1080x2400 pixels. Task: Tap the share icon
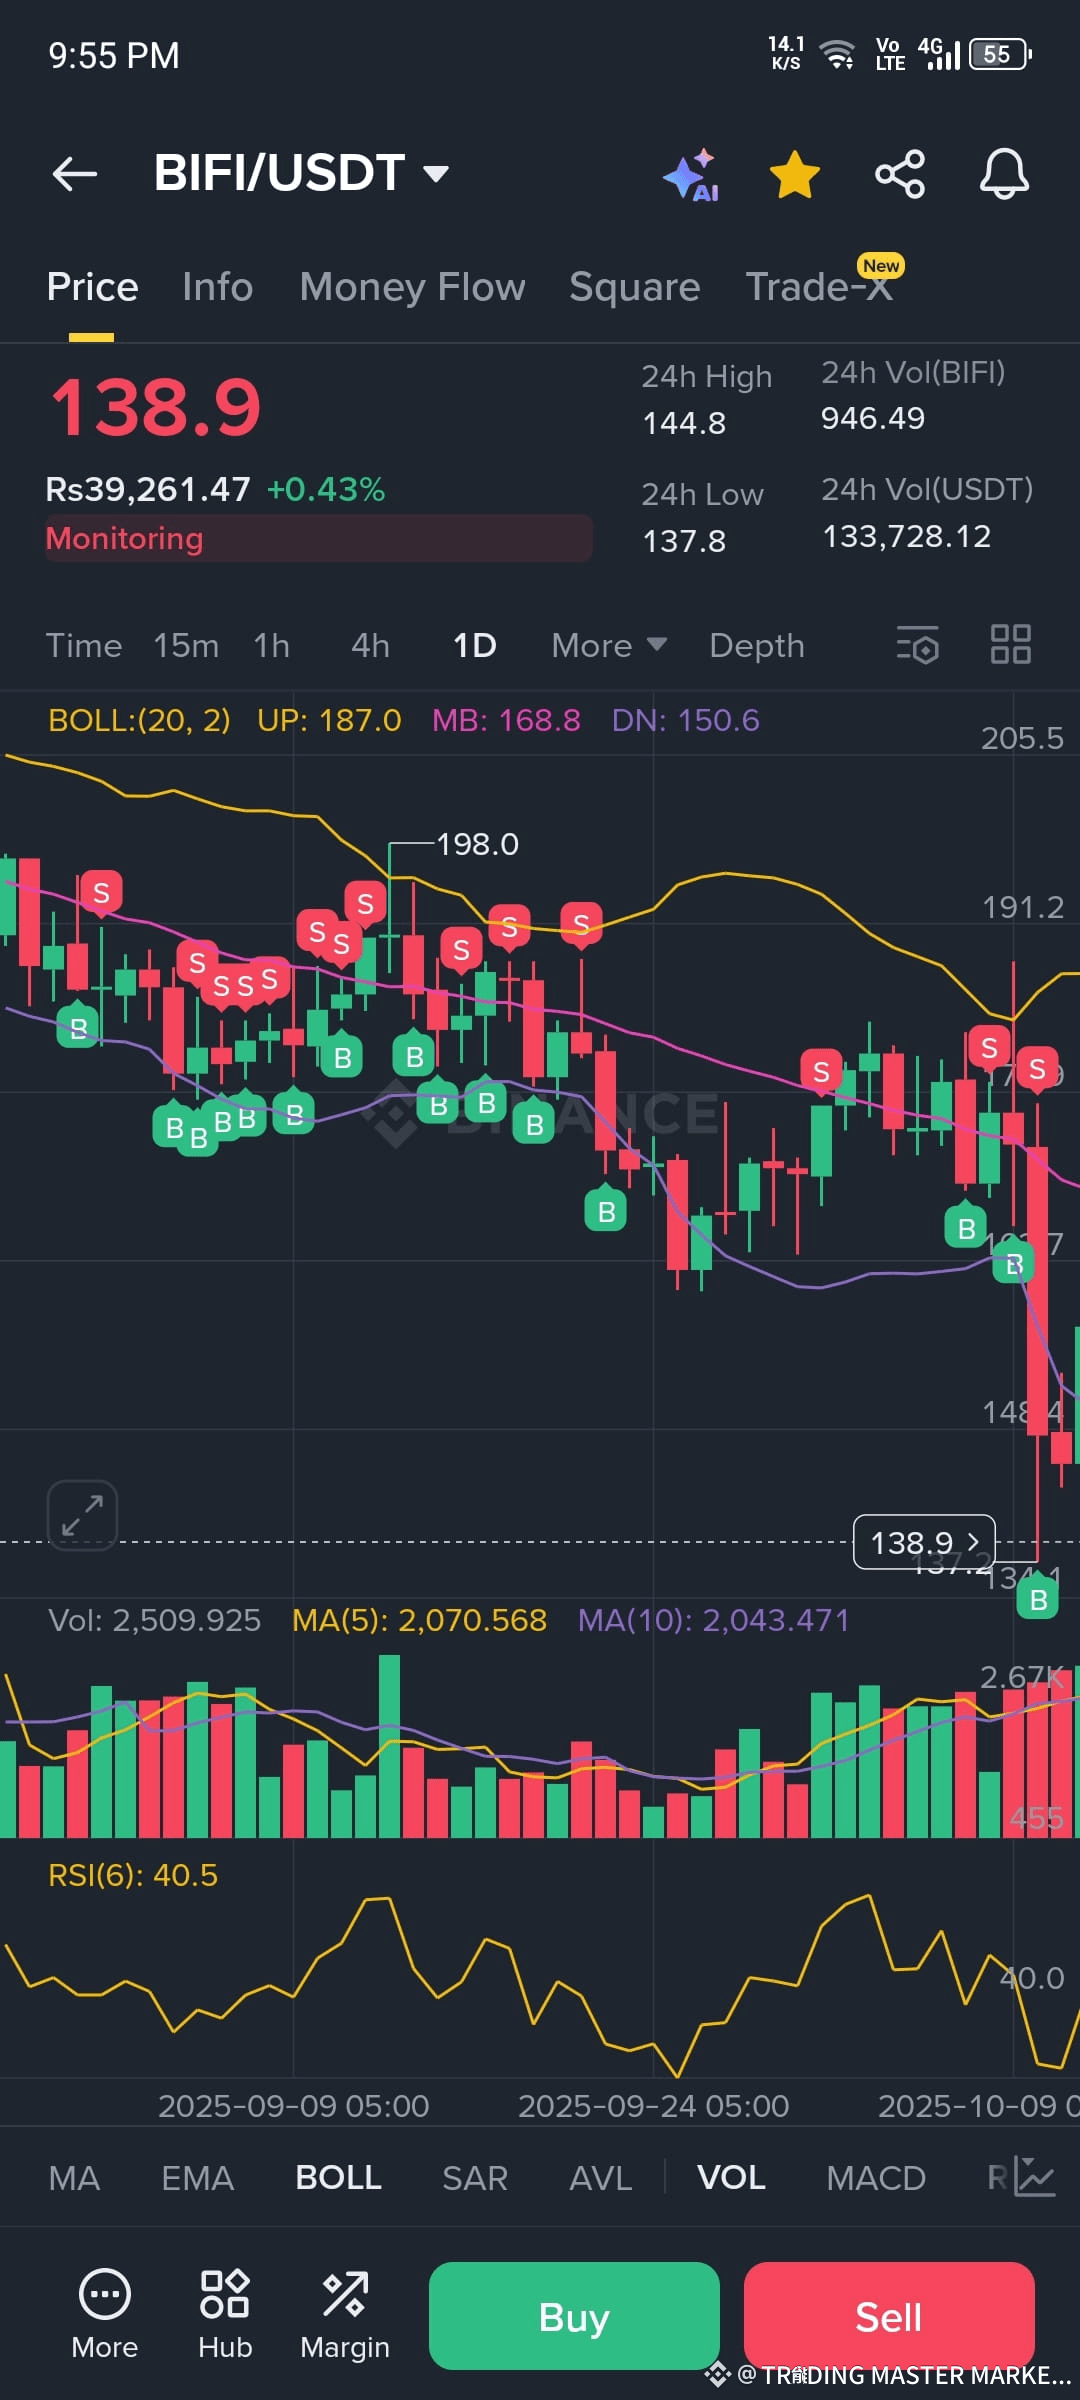coord(900,174)
